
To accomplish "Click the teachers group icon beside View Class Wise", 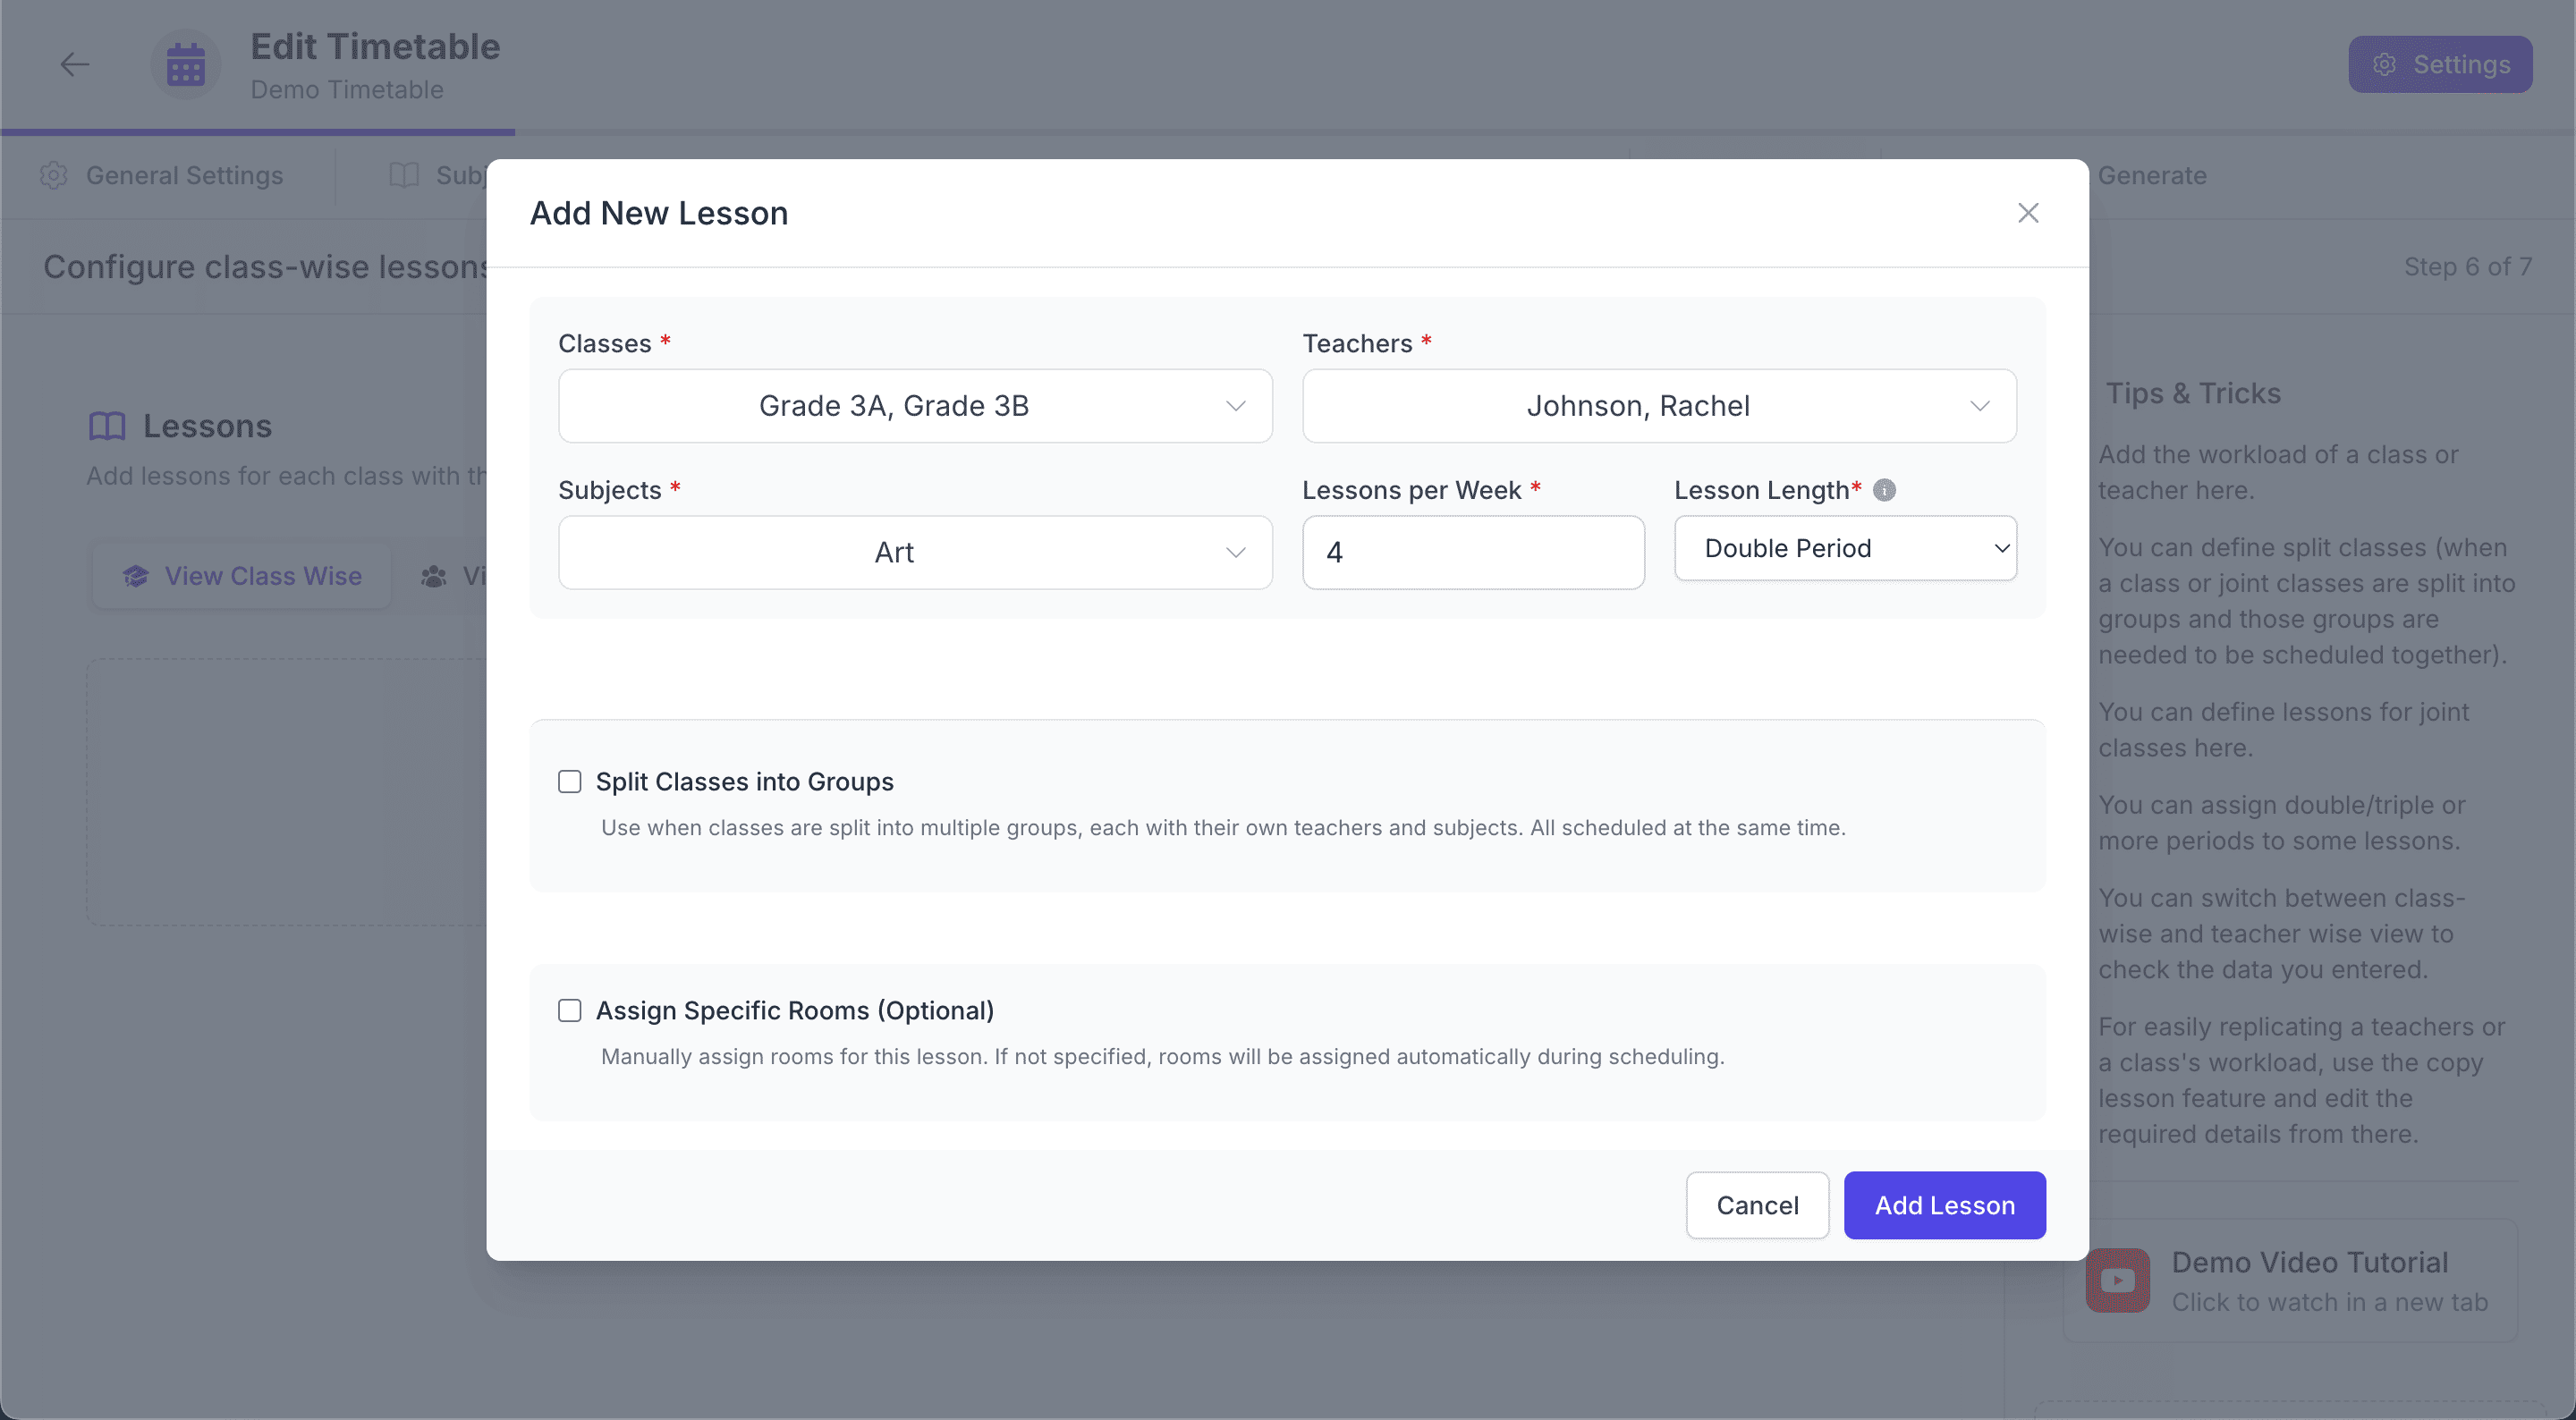I will [434, 577].
